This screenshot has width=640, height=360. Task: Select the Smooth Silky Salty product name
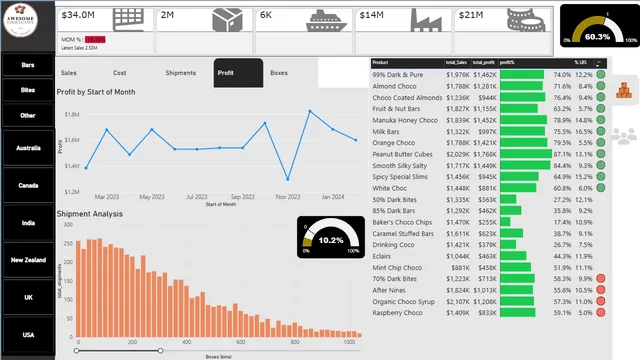click(400, 166)
